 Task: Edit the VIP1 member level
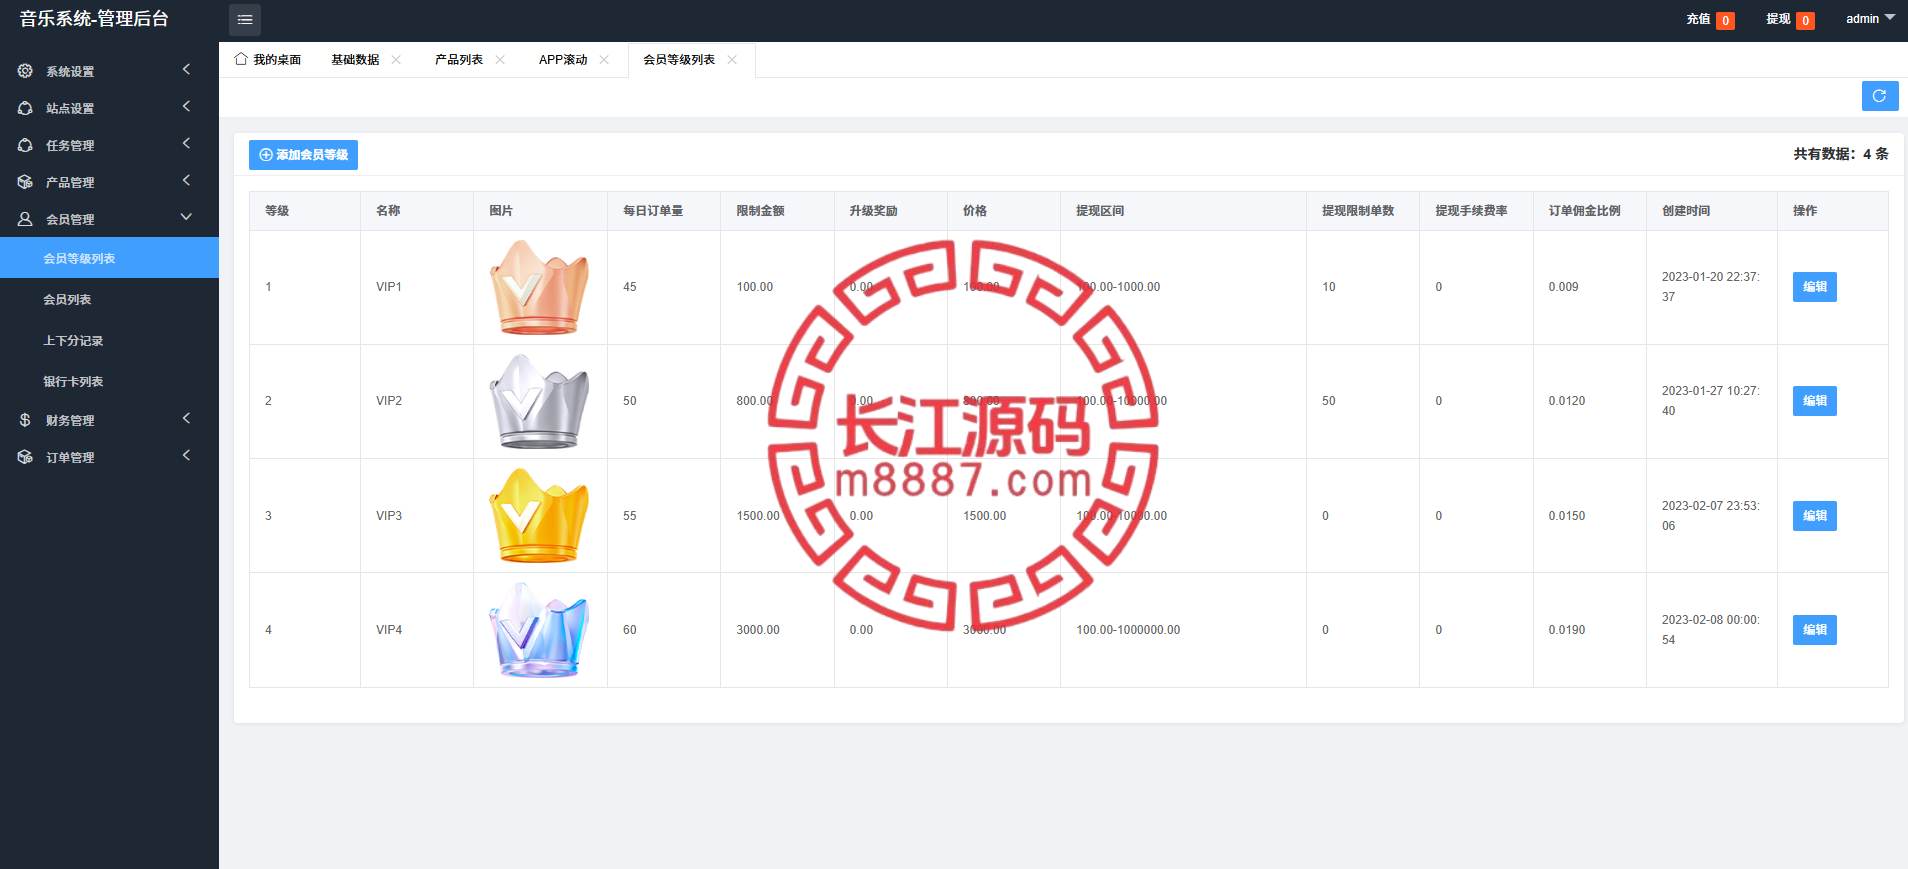click(x=1814, y=287)
